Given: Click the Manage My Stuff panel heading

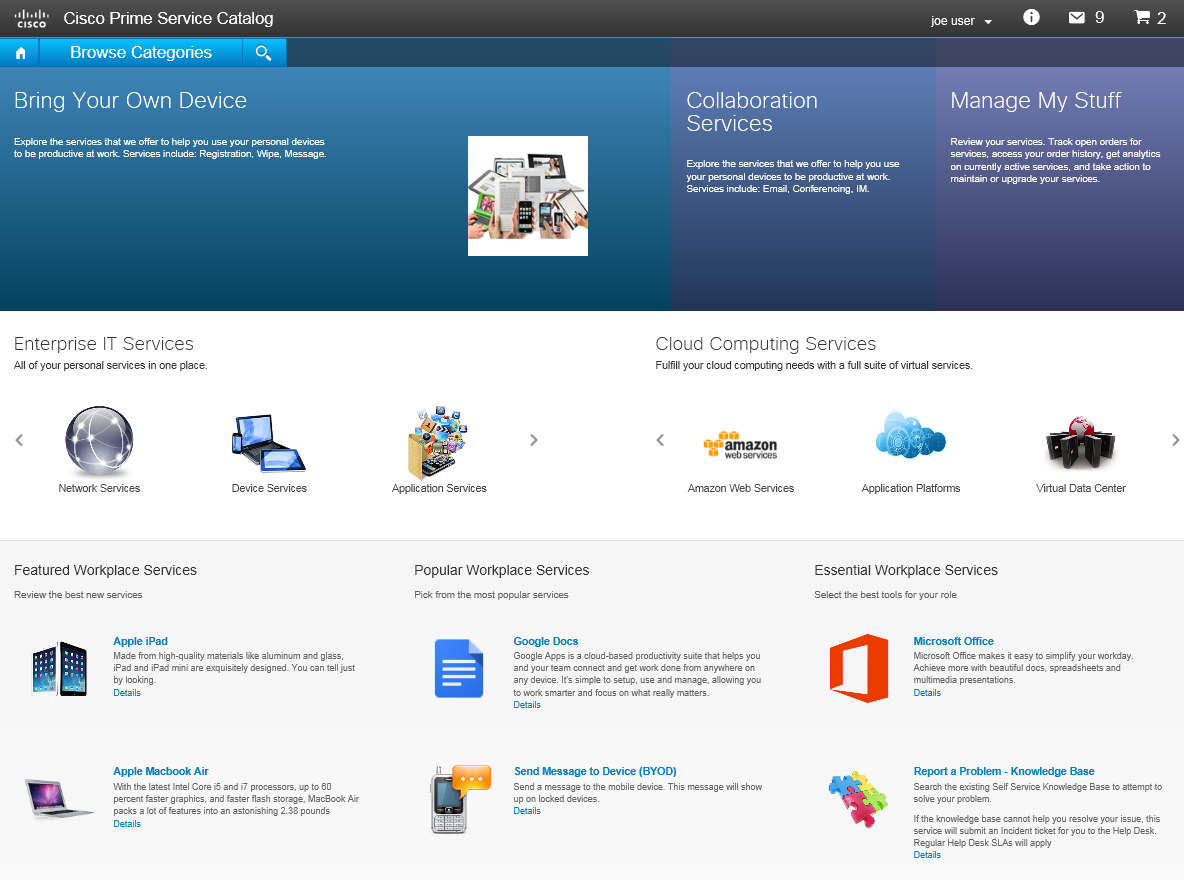Looking at the screenshot, I should click(x=1035, y=100).
